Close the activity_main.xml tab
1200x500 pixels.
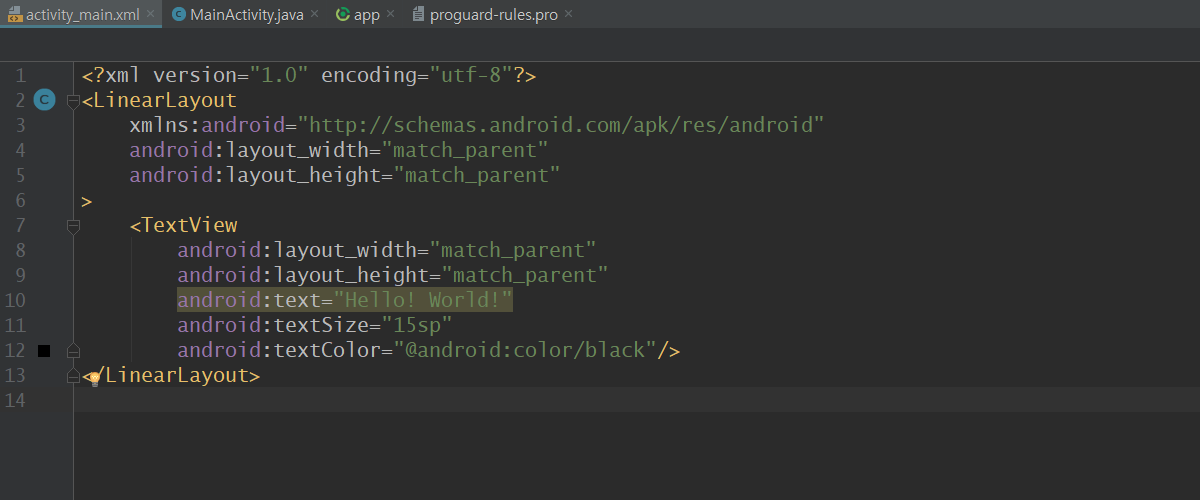pyautogui.click(x=150, y=14)
